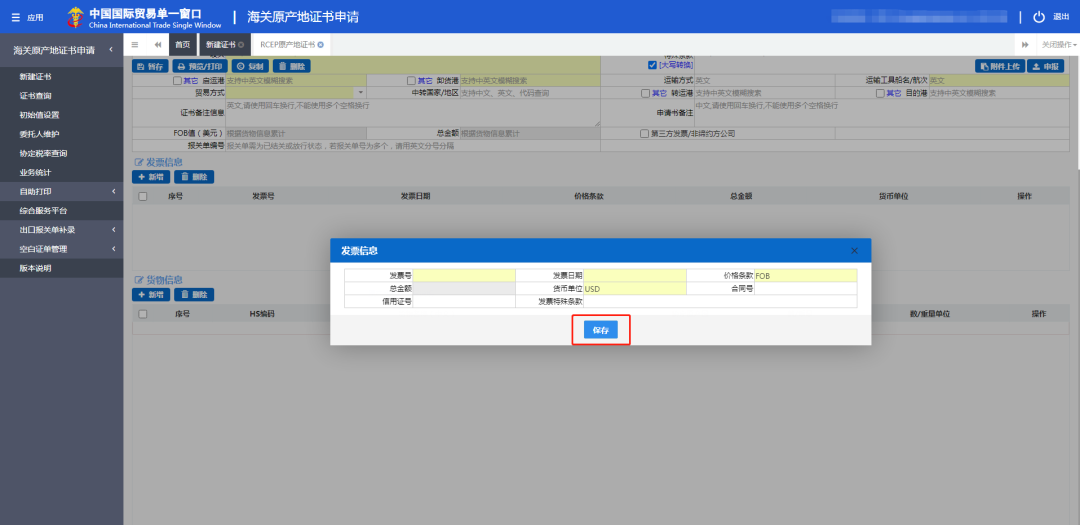Open the 应用 hamburger menu icon
The image size is (1080, 525).
click(x=15, y=17)
